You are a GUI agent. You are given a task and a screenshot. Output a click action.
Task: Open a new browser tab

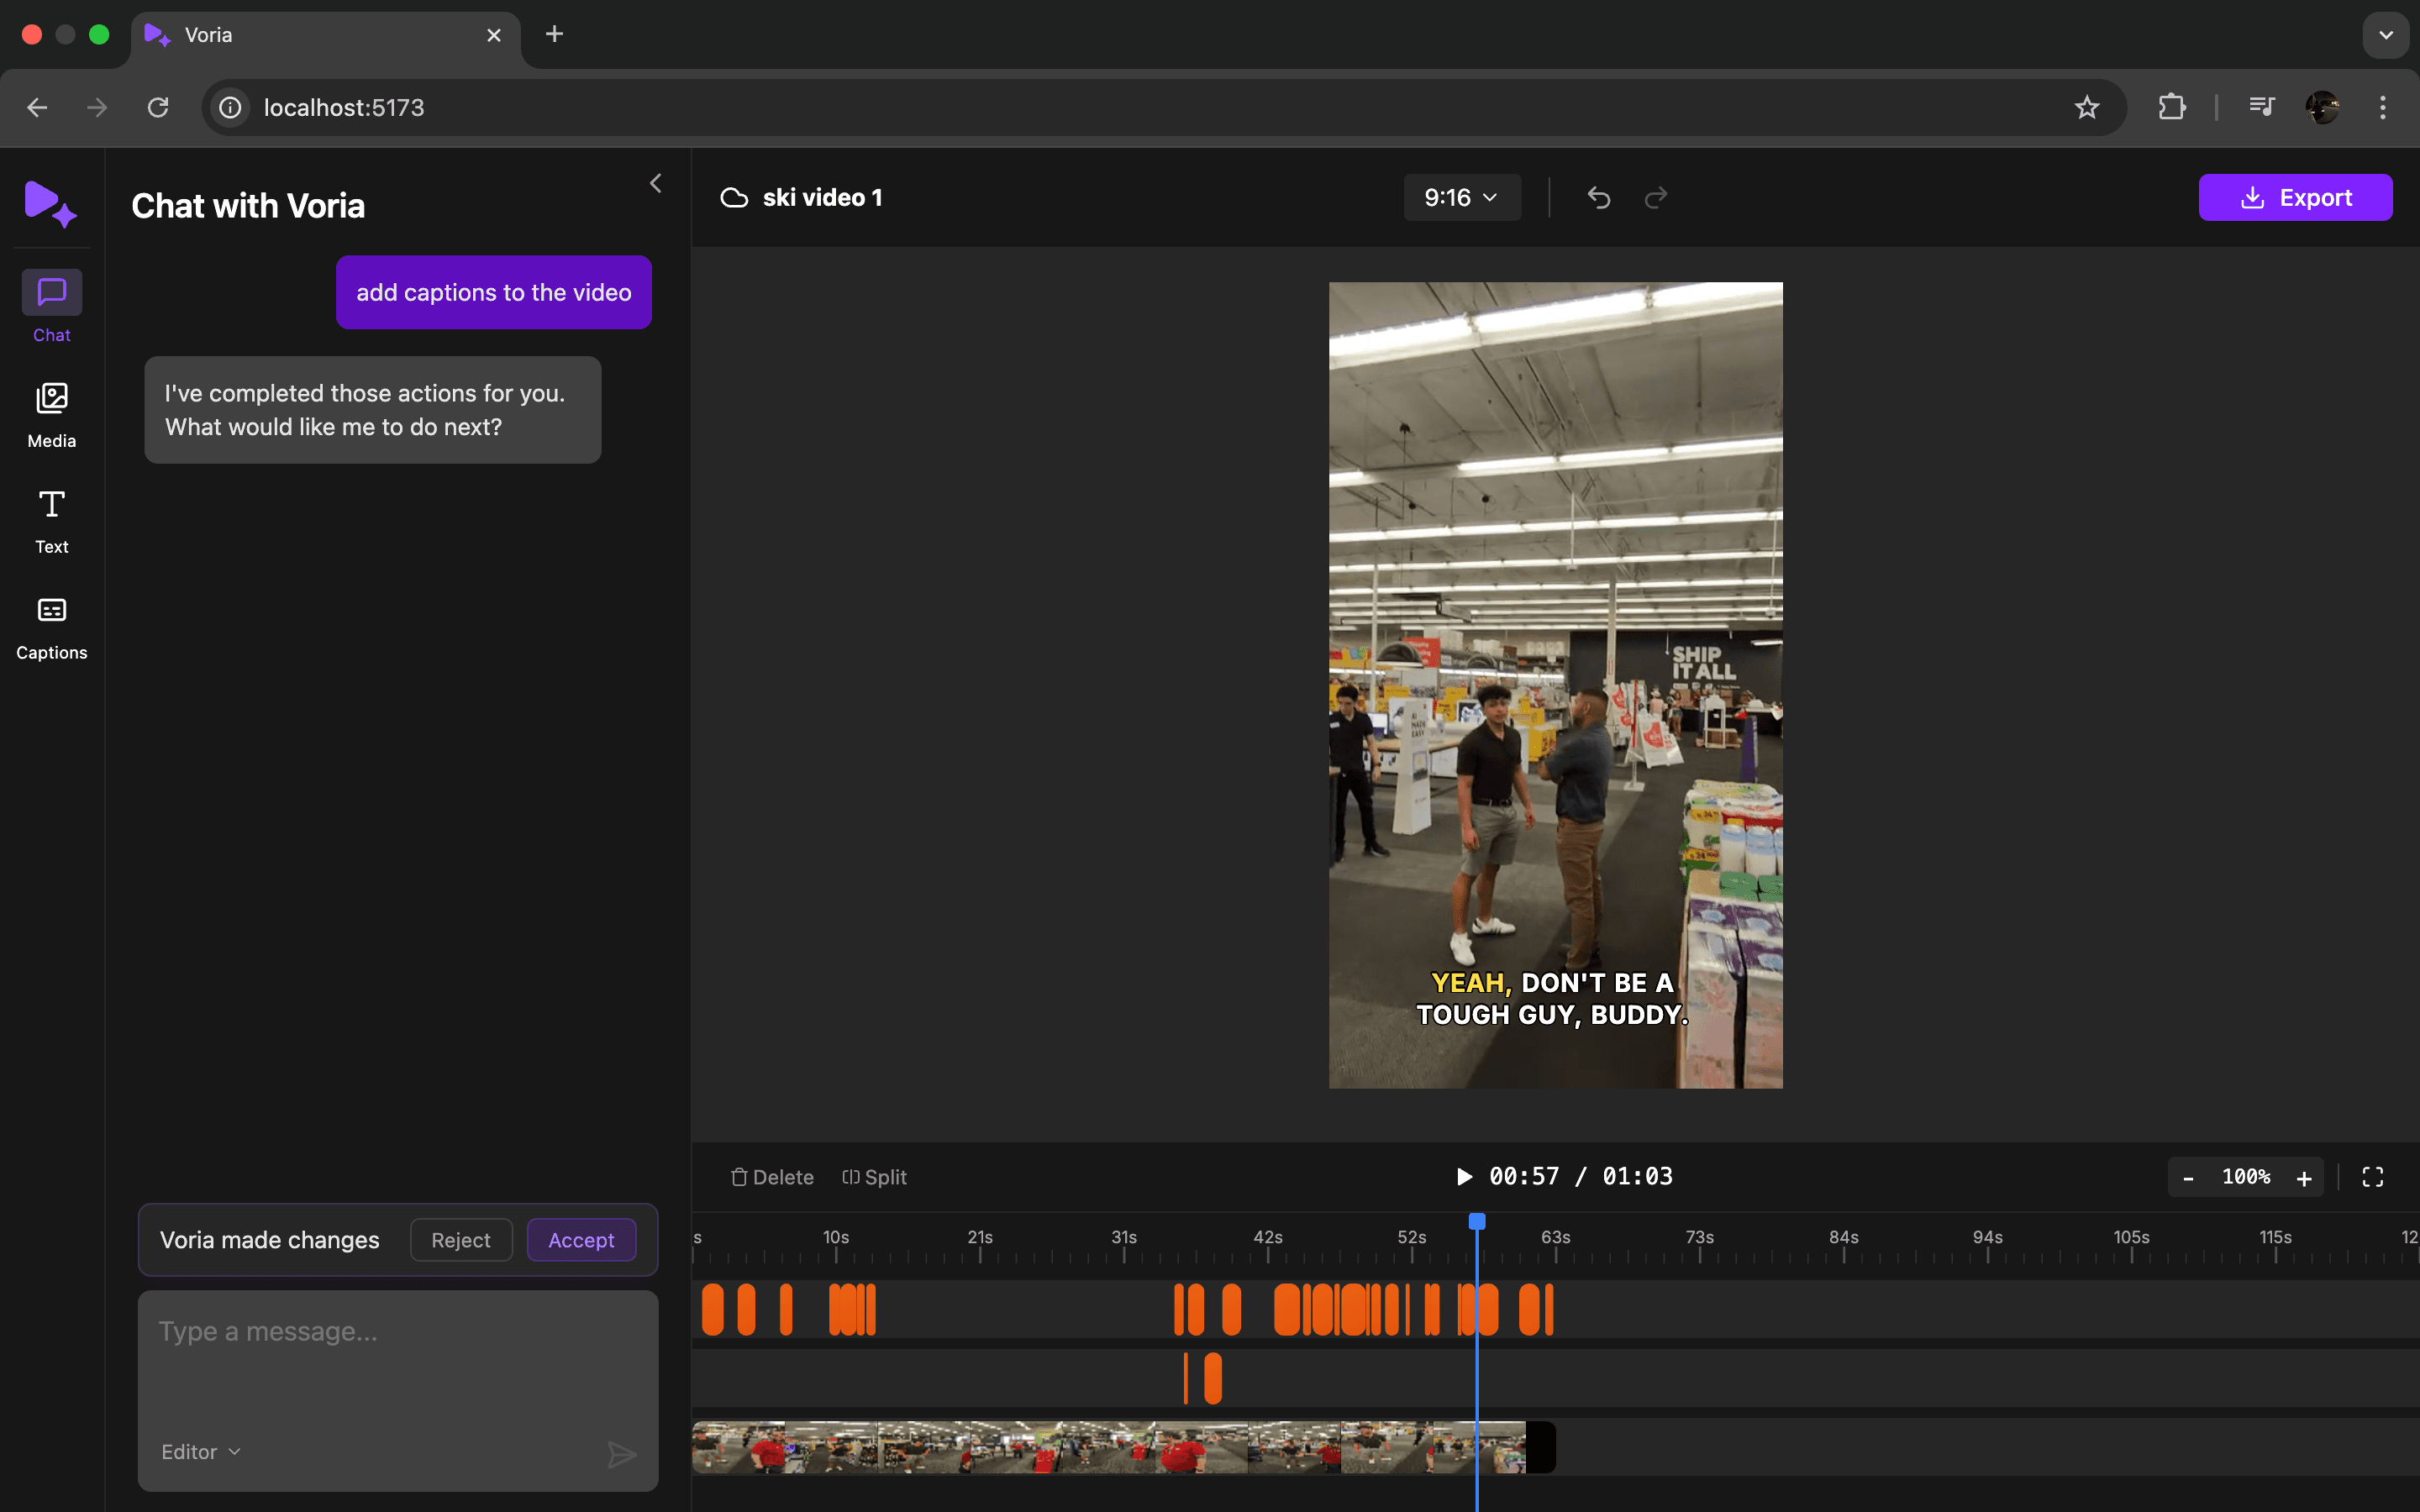[x=554, y=34]
